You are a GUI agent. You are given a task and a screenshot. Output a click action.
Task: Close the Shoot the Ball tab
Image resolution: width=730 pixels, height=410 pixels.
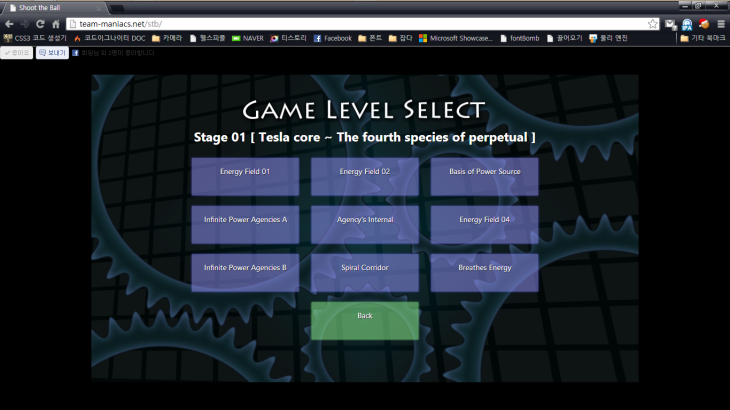click(99, 8)
